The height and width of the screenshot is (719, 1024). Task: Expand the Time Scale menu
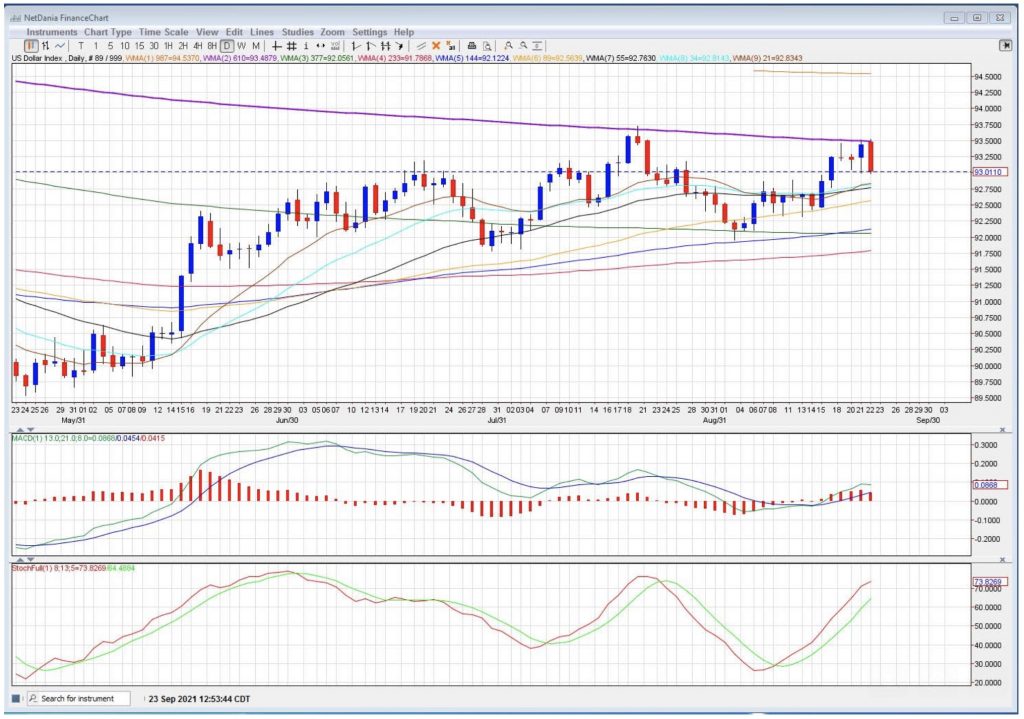tap(164, 32)
